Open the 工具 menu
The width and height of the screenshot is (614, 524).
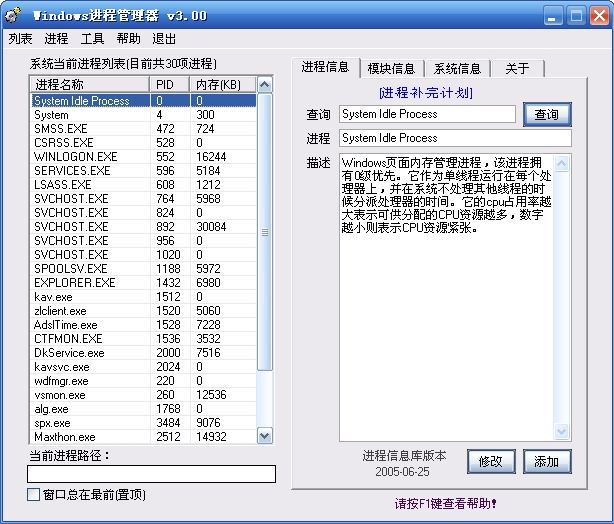[x=92, y=38]
